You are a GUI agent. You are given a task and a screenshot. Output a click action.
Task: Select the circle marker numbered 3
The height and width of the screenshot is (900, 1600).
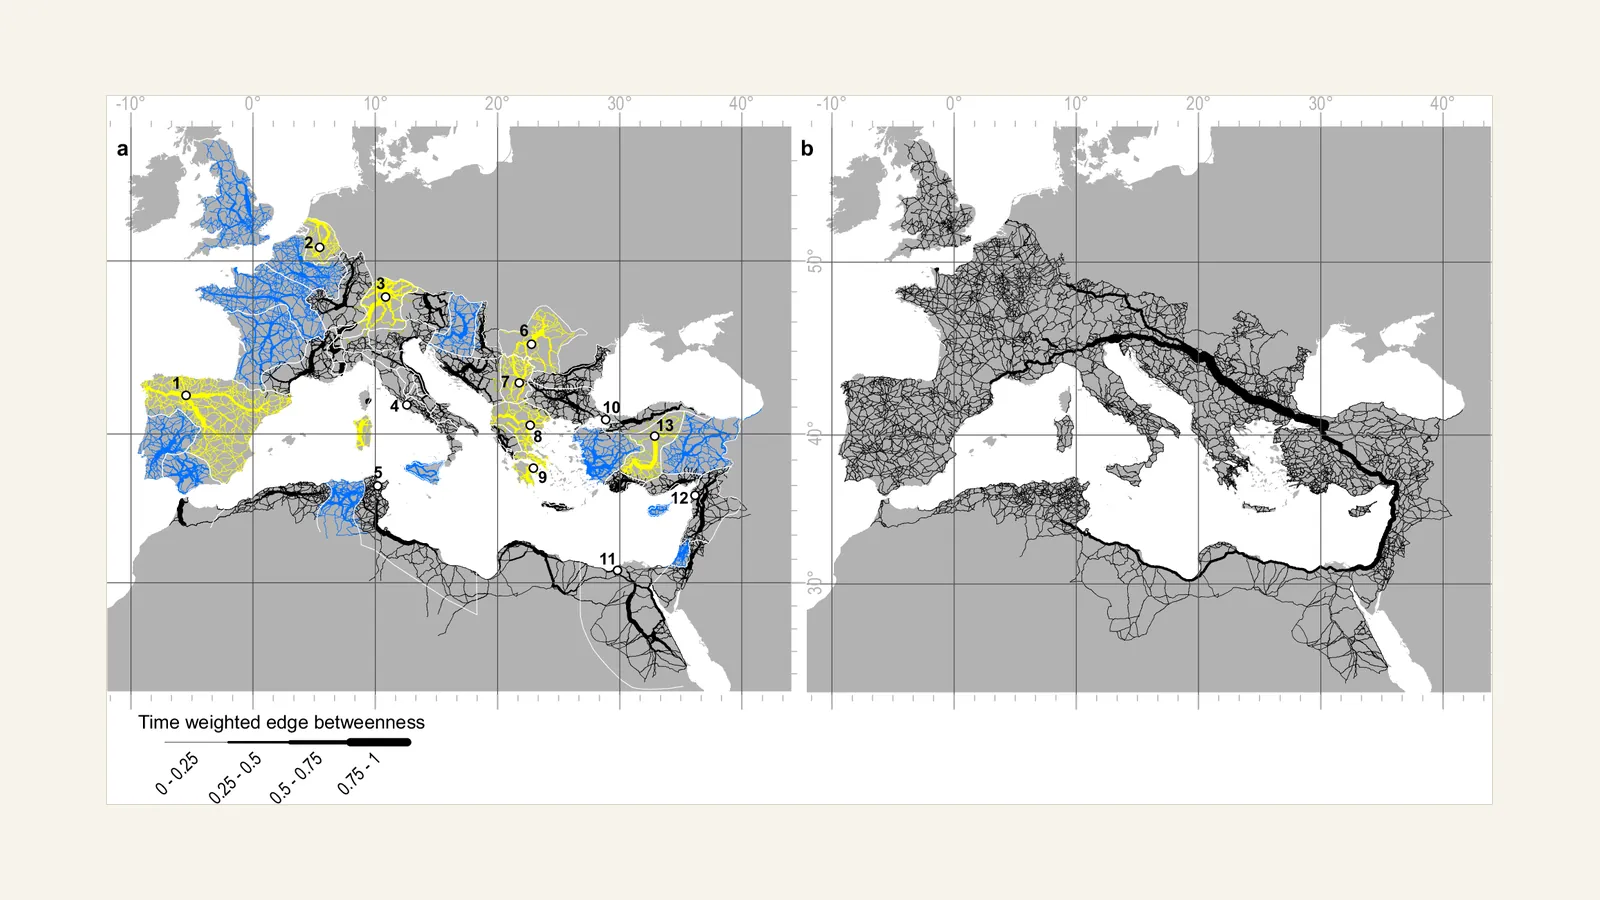point(386,297)
